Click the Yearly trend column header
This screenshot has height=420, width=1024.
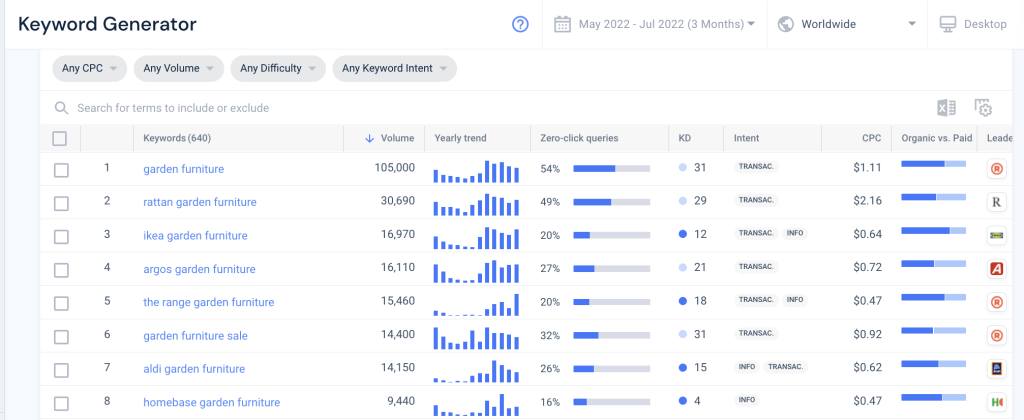(x=460, y=138)
